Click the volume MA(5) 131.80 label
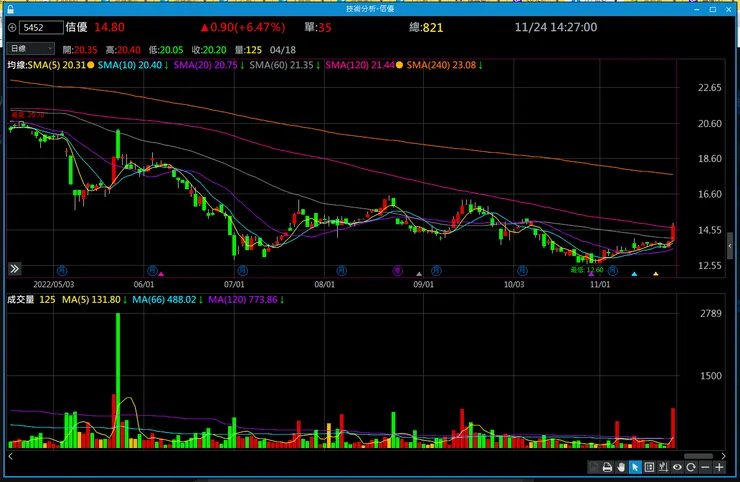740x482 pixels. point(91,300)
